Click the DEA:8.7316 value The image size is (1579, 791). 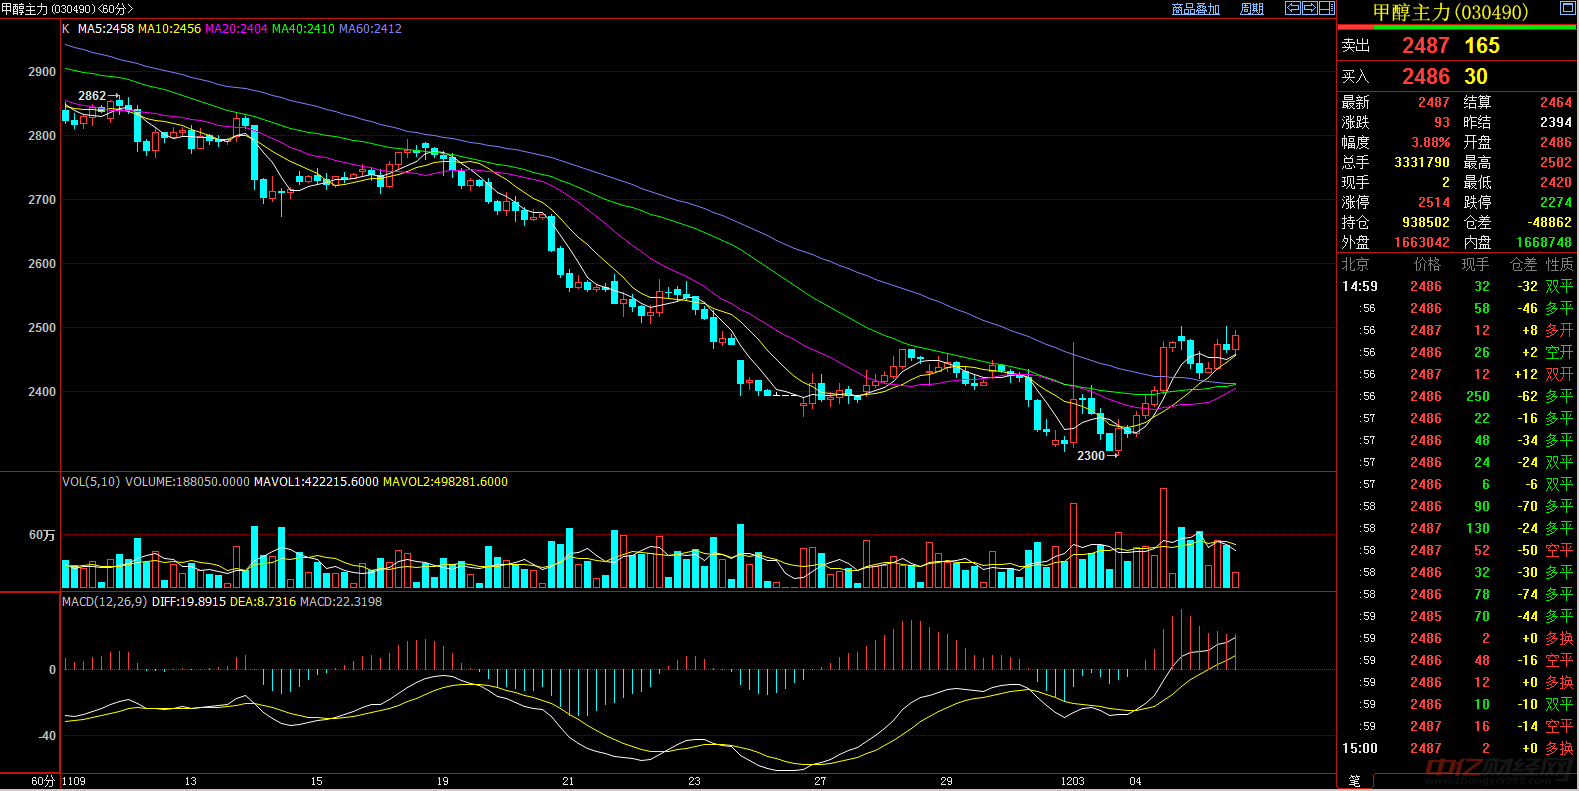[263, 602]
